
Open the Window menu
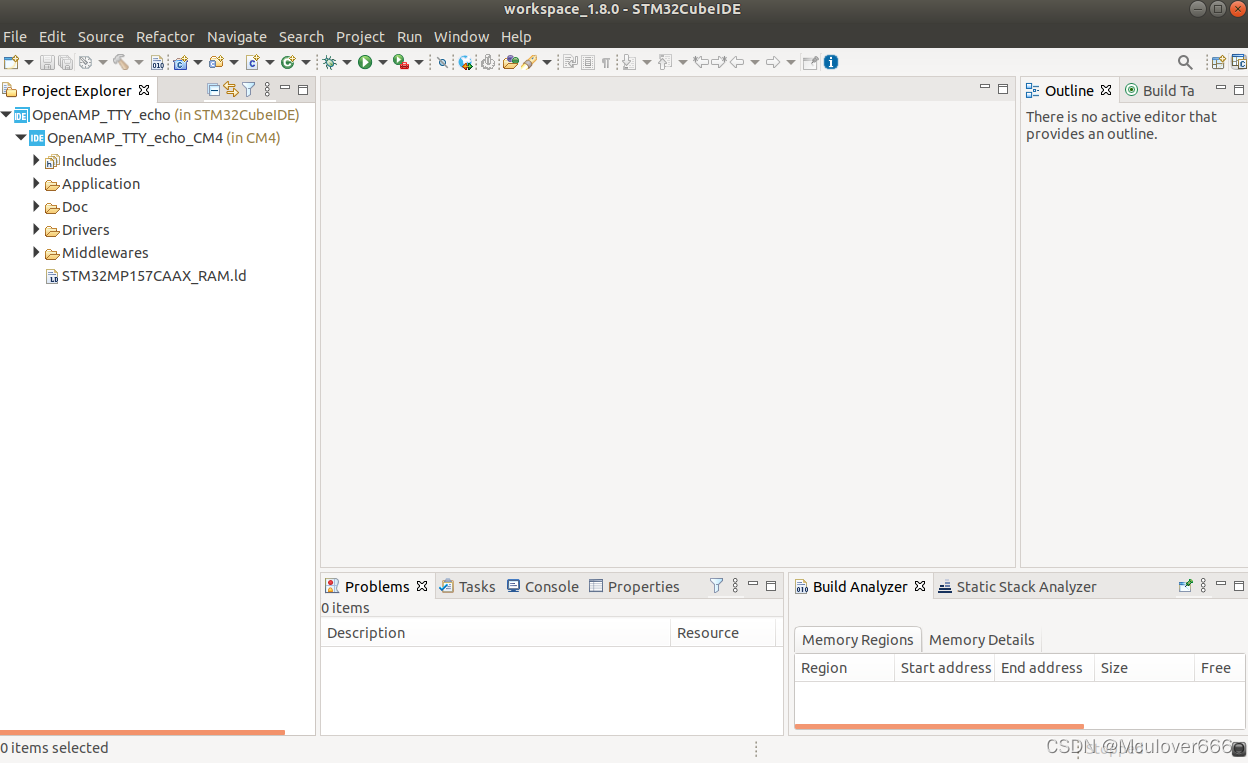[x=461, y=36]
